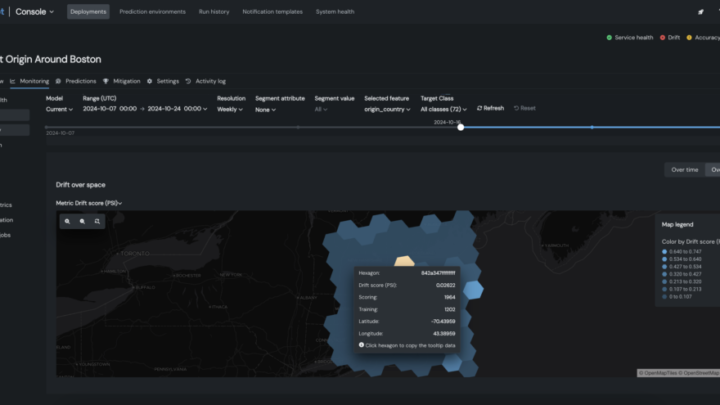This screenshot has width=720, height=405.
Task: Click the Training value 1202
Action: tap(450, 309)
